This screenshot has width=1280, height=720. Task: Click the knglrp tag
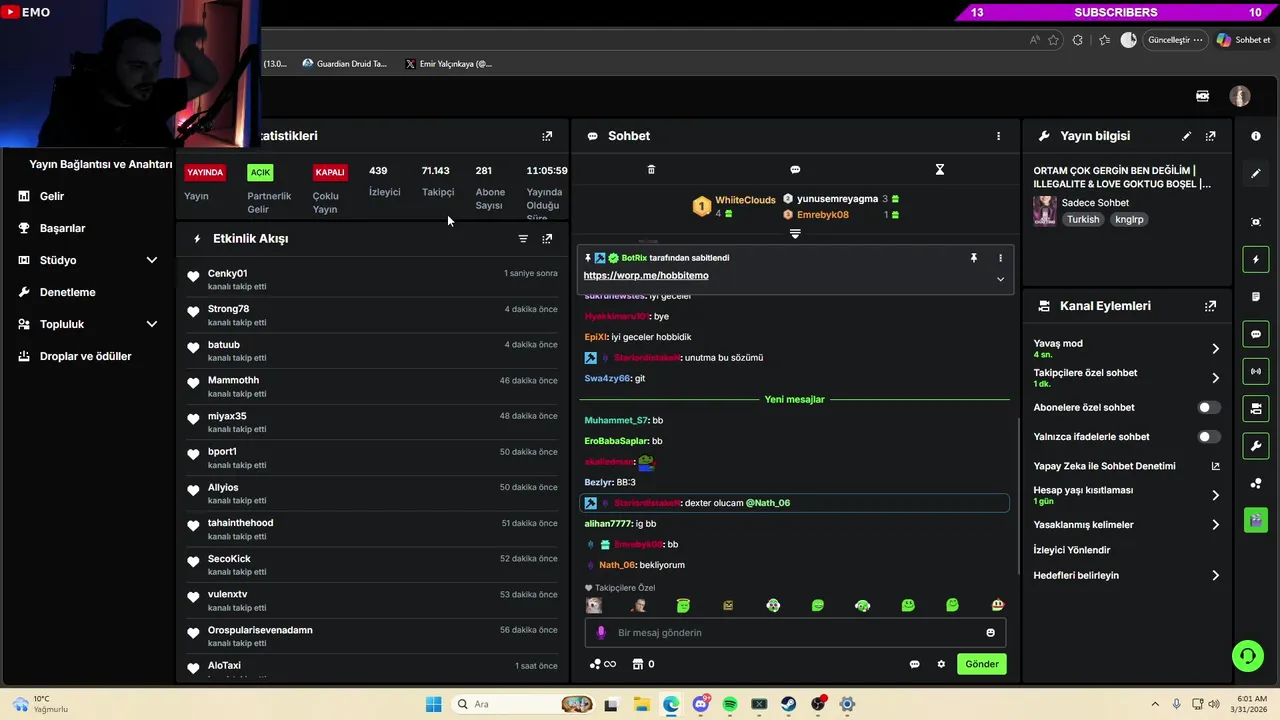[1129, 219]
